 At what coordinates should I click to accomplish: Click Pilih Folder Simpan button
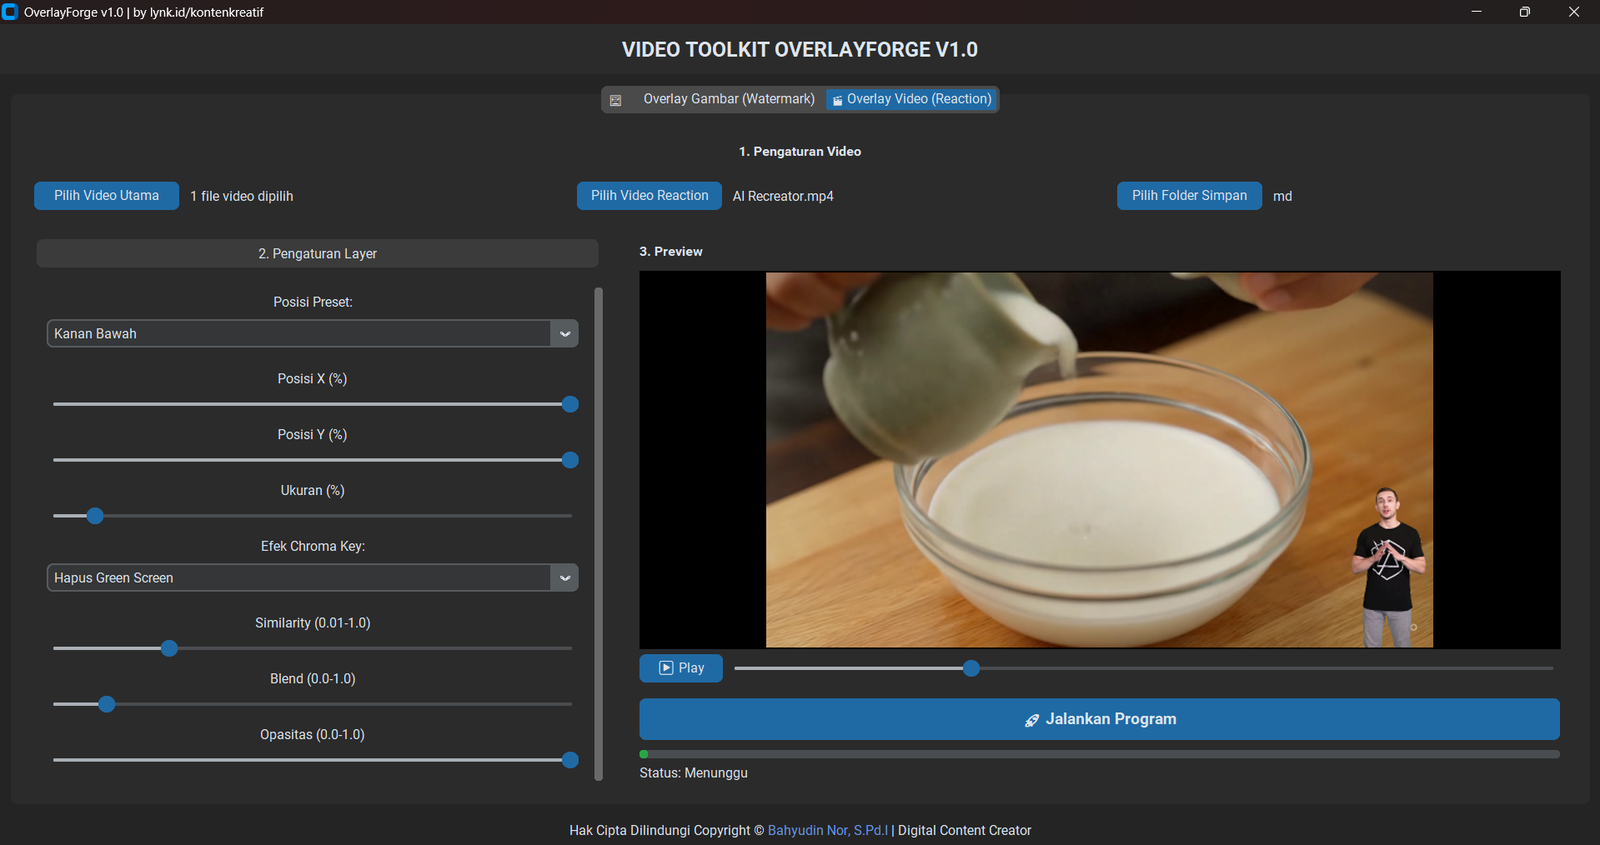[x=1190, y=196]
